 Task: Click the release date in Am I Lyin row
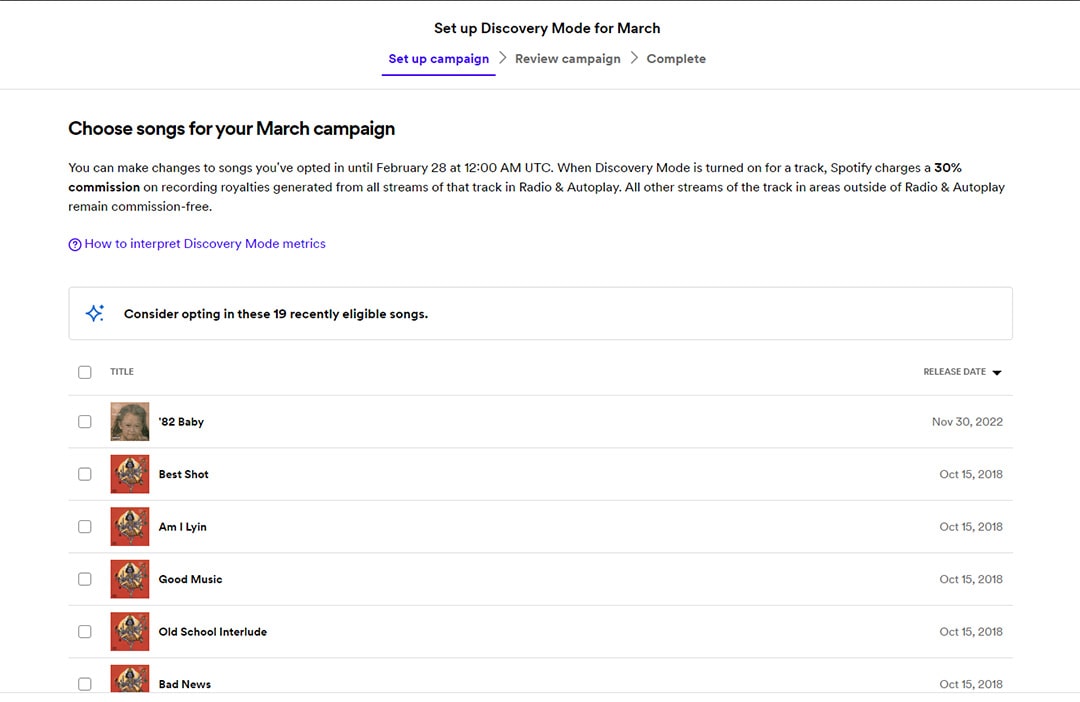970,526
